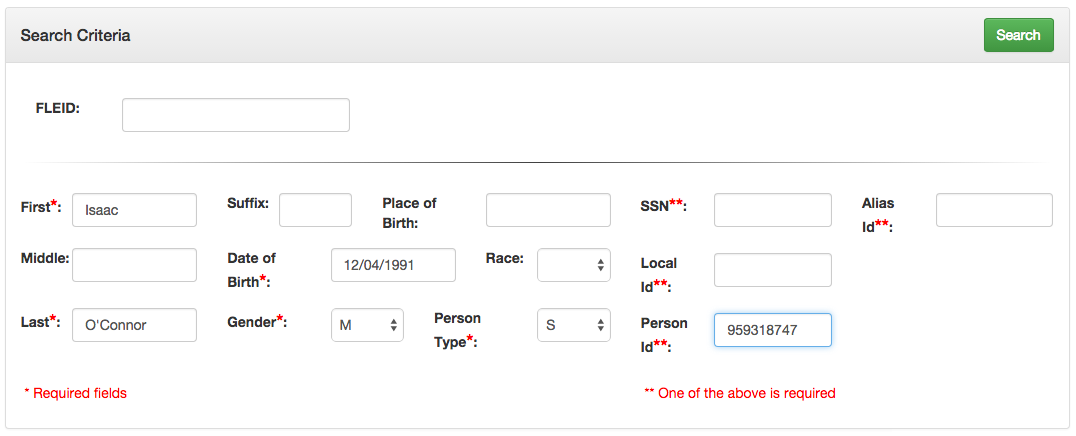Click the "Required fields" note
The width and height of the screenshot is (1076, 436).
pos(78,393)
